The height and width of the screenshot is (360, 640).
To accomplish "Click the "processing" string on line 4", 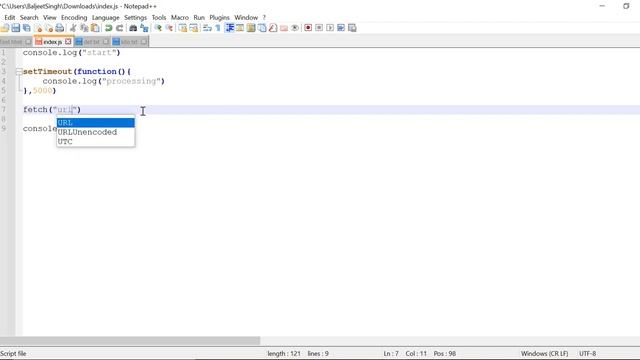I will tap(131, 81).
